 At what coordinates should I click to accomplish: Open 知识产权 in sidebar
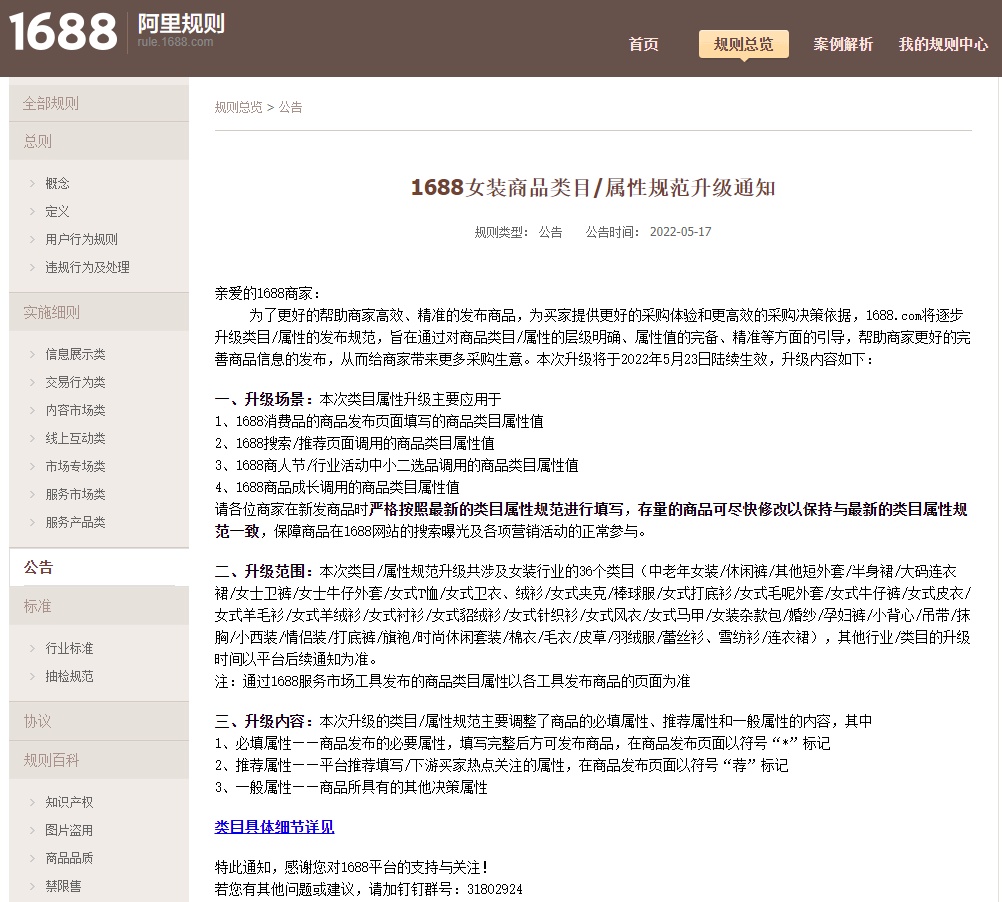(69, 802)
